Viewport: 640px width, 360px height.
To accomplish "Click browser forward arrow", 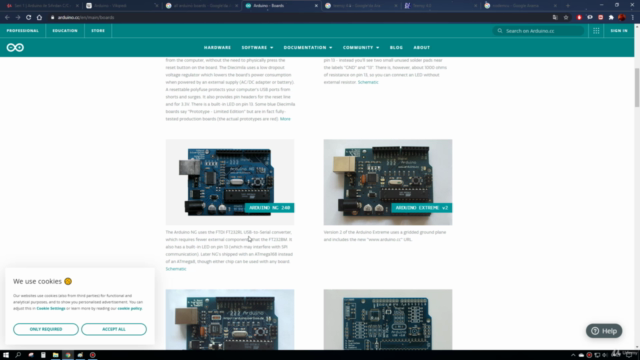I will click(18, 18).
